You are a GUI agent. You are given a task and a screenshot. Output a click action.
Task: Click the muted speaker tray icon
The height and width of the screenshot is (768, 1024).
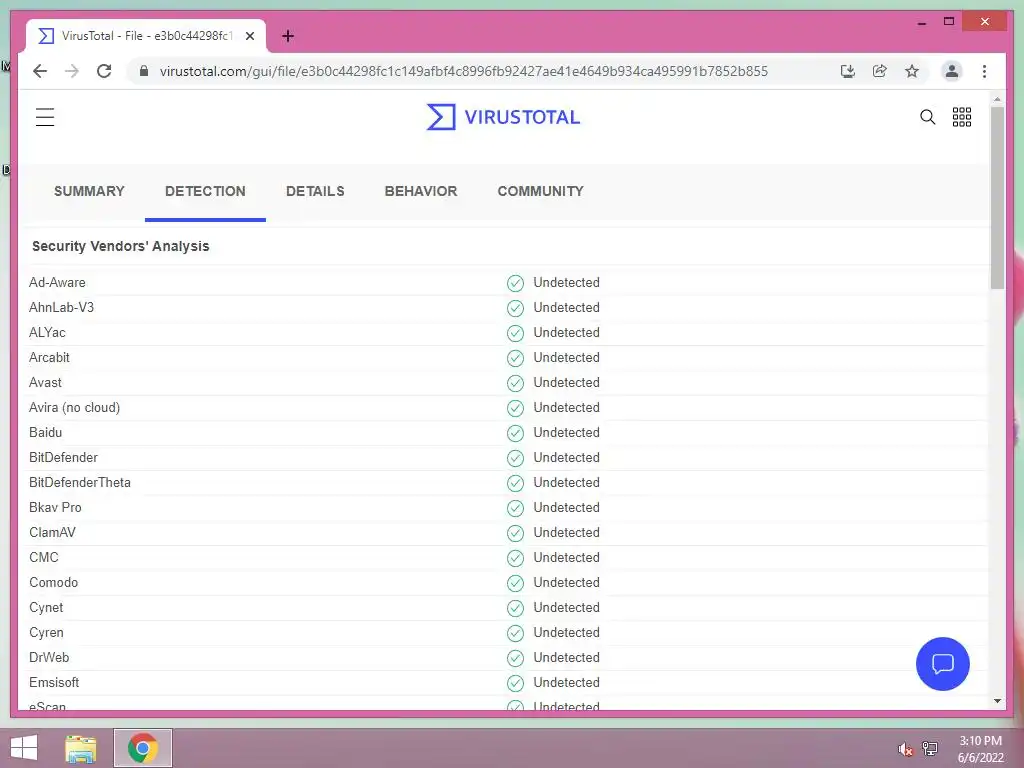pyautogui.click(x=904, y=750)
